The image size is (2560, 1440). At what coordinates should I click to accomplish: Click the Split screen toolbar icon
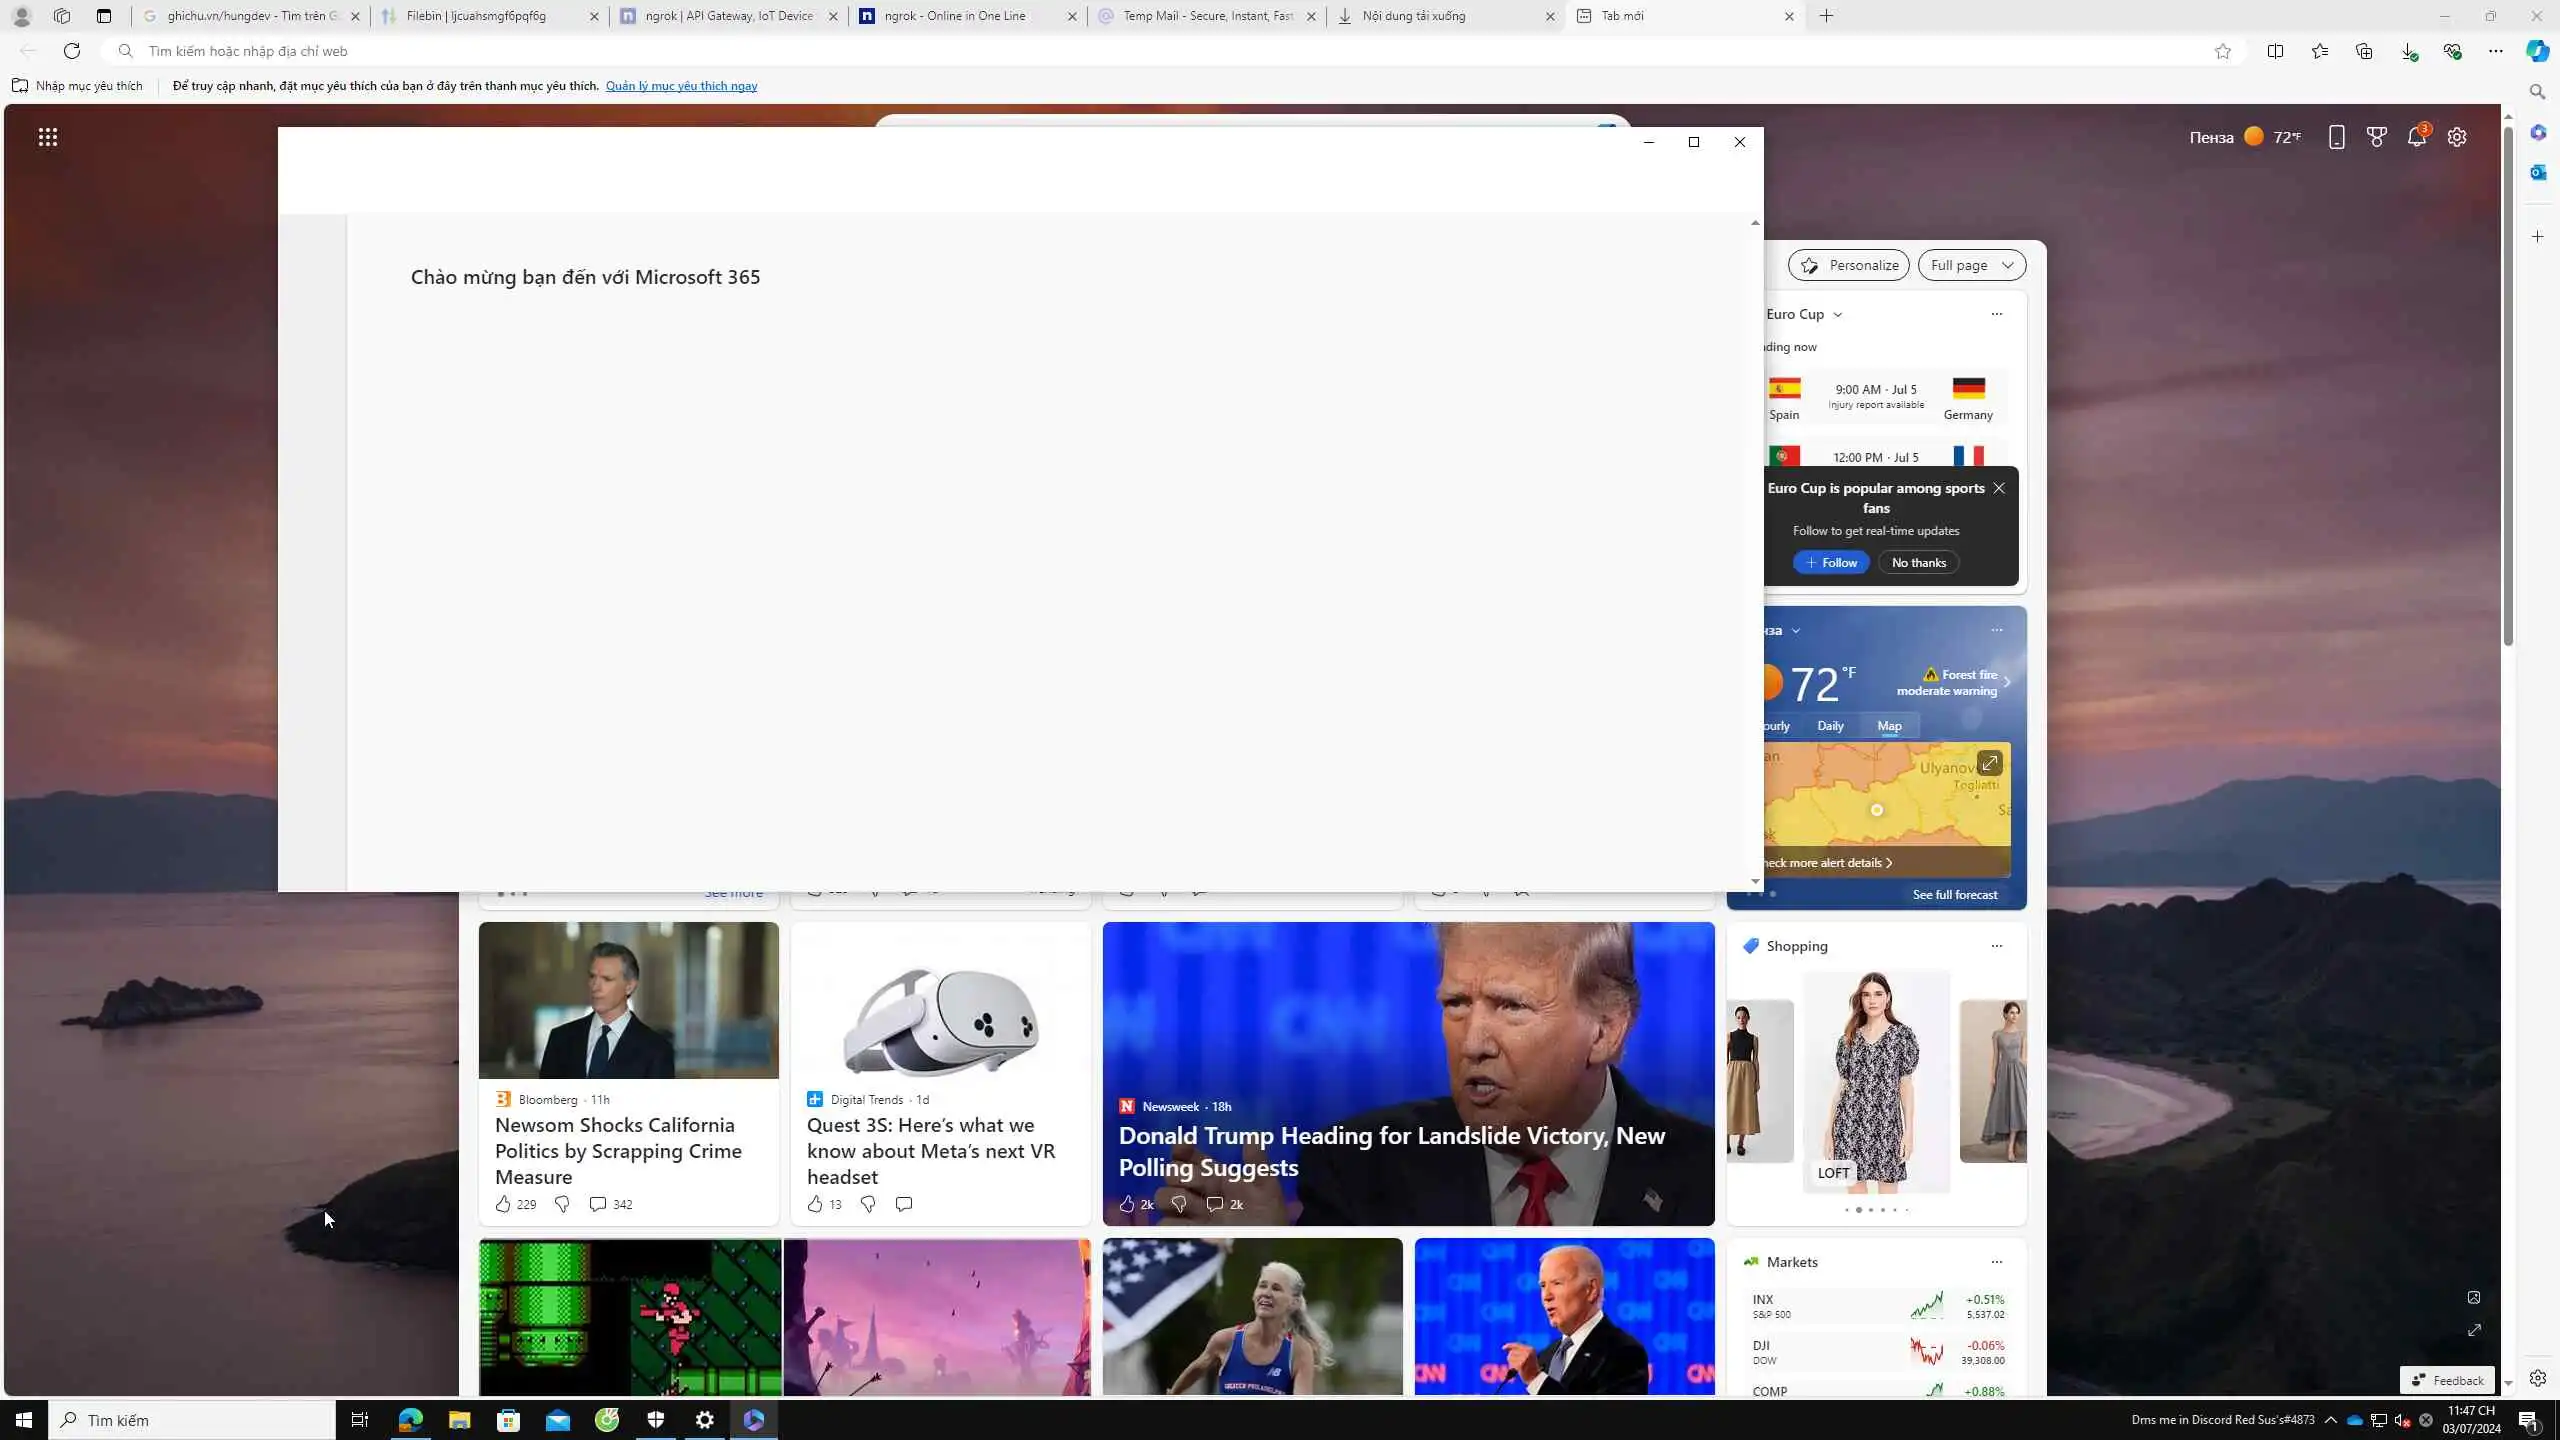2275,51
